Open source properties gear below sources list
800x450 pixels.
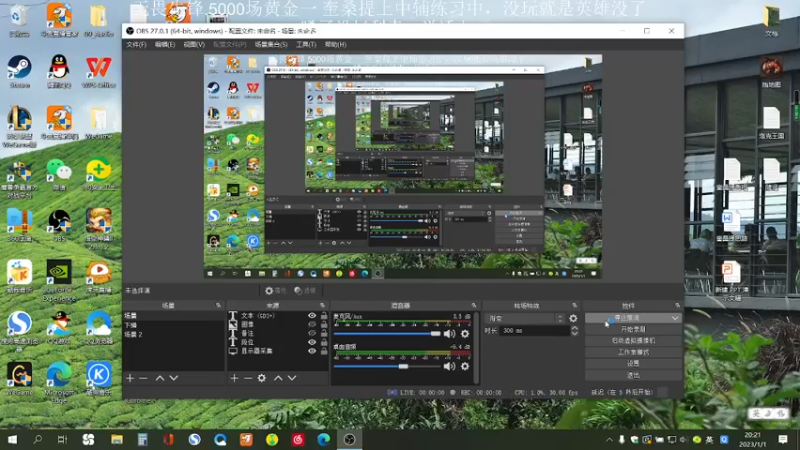[x=262, y=378]
